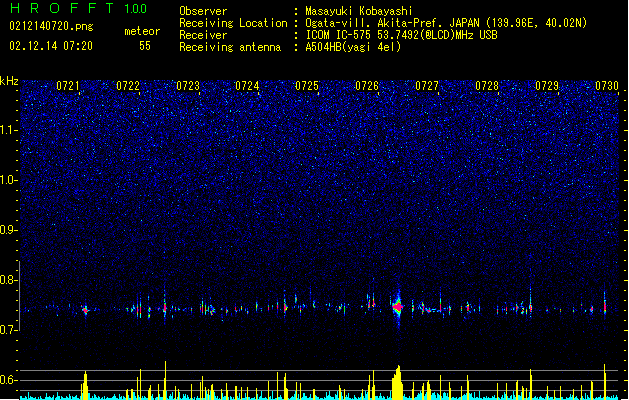Click the 0.7 kHz frequency label
The image size is (629, 400).
[x=8, y=330]
